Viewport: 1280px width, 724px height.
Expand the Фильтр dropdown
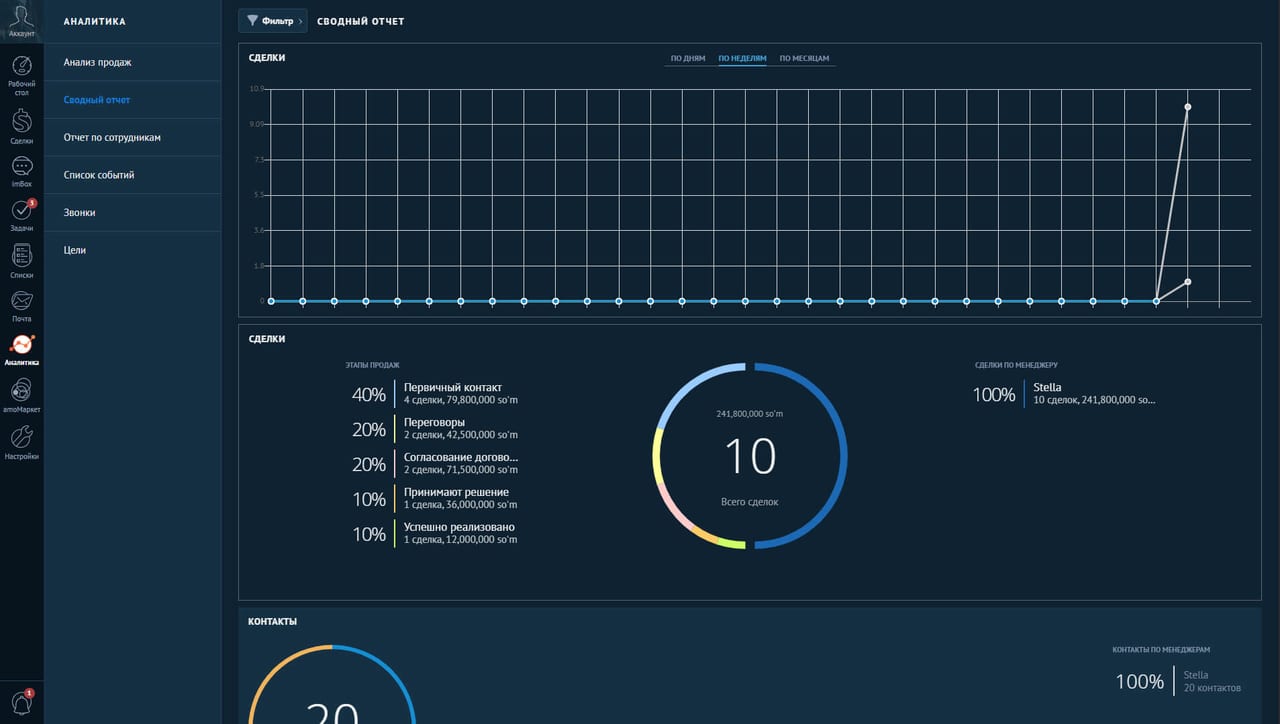click(x=273, y=21)
